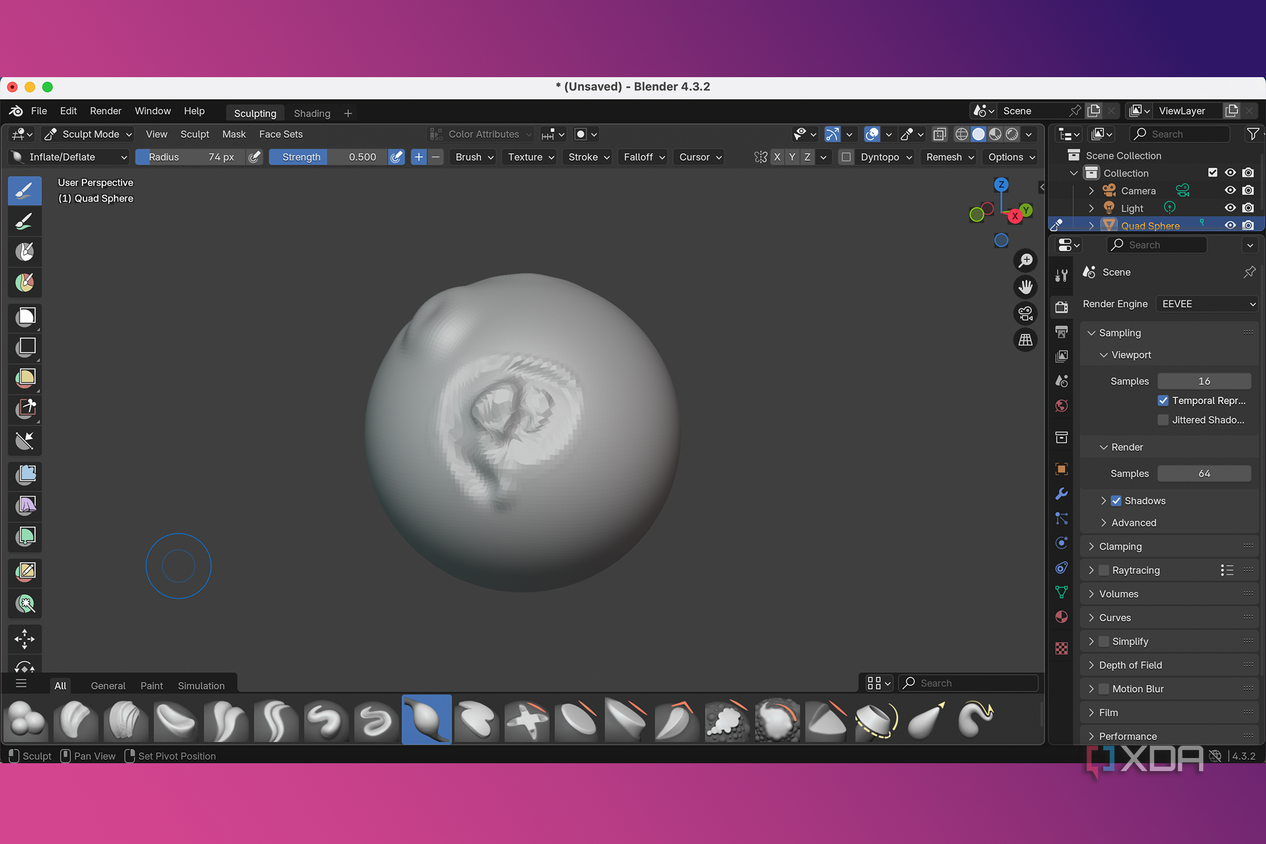Select rendered viewport shading
1266x844 pixels.
pos(1012,134)
